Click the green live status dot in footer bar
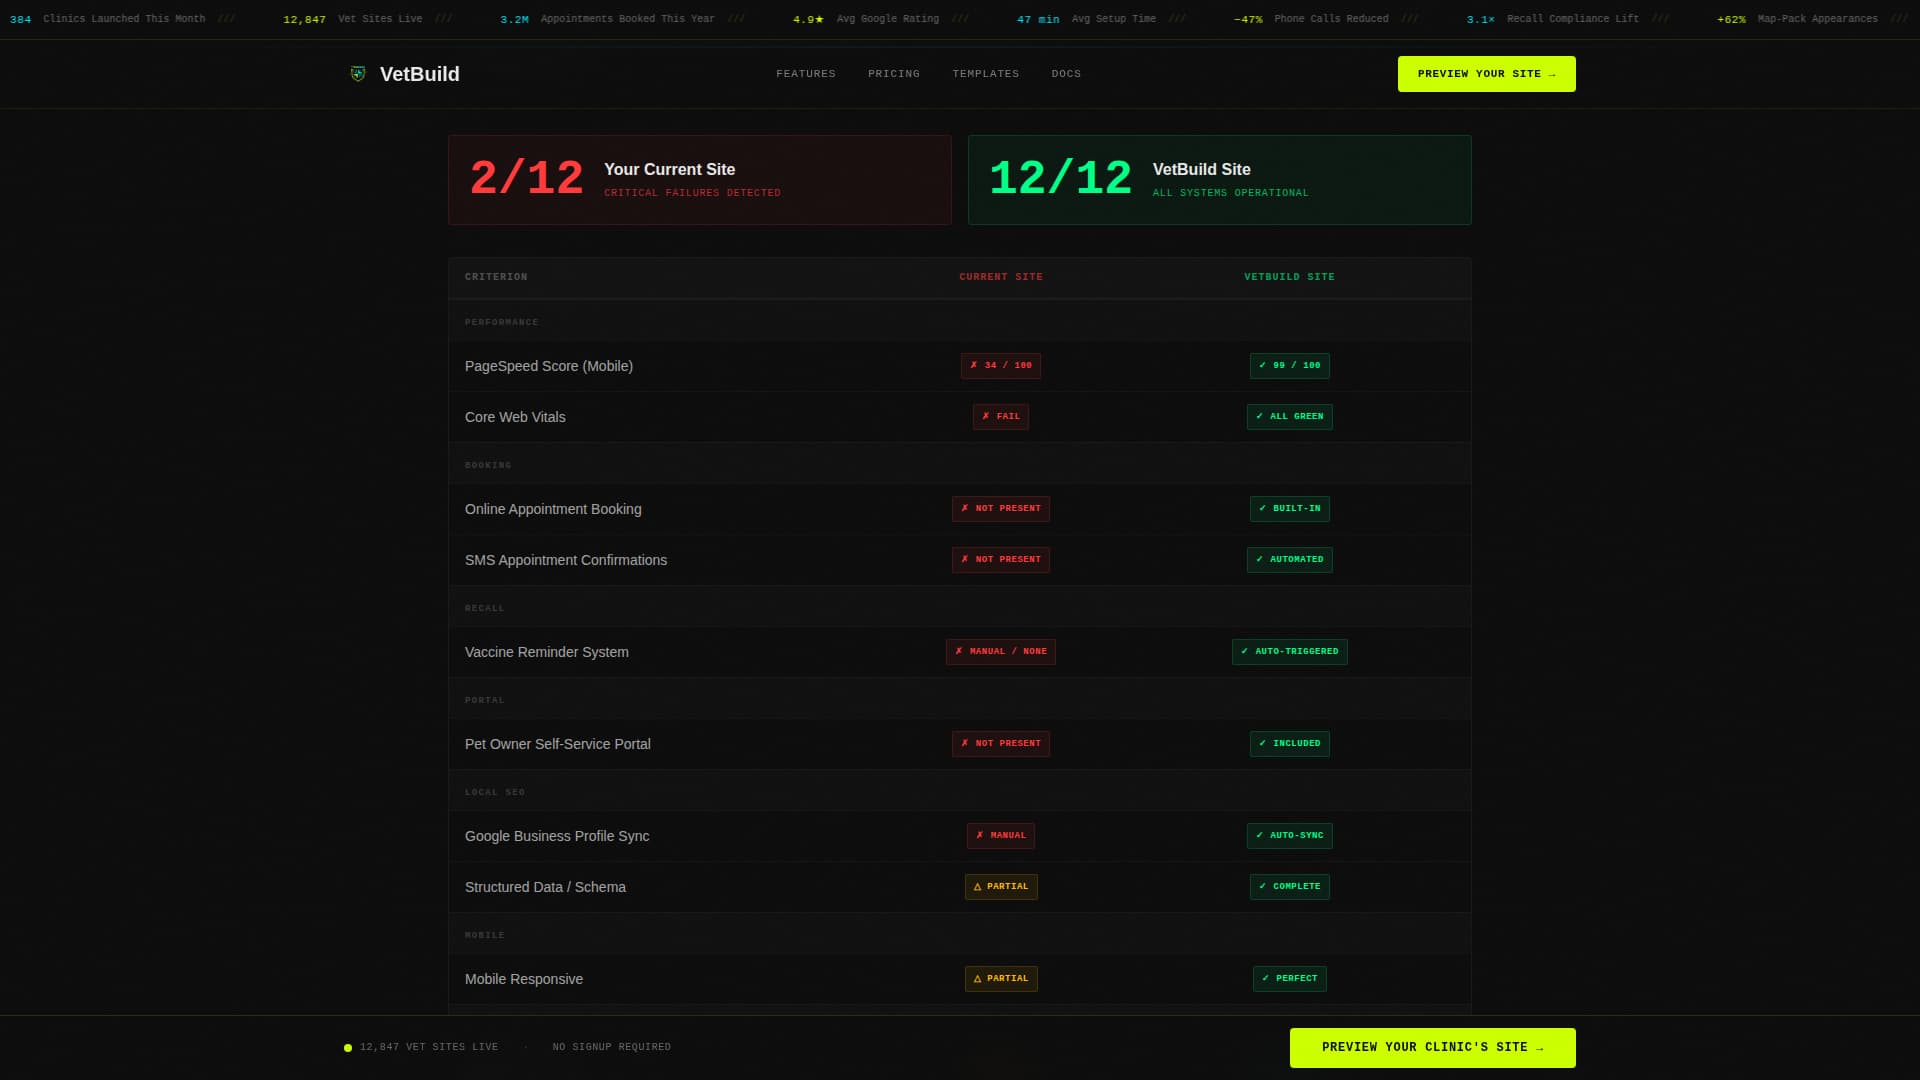Screen dimensions: 1920x1080 (x=348, y=1048)
